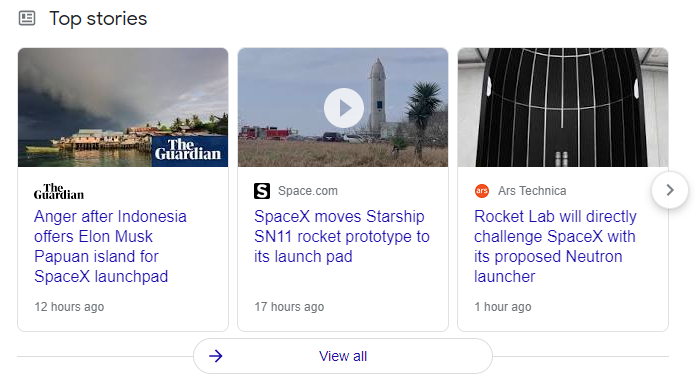Open View all stories button
Viewport: 695px width, 382px height.
[x=343, y=356]
